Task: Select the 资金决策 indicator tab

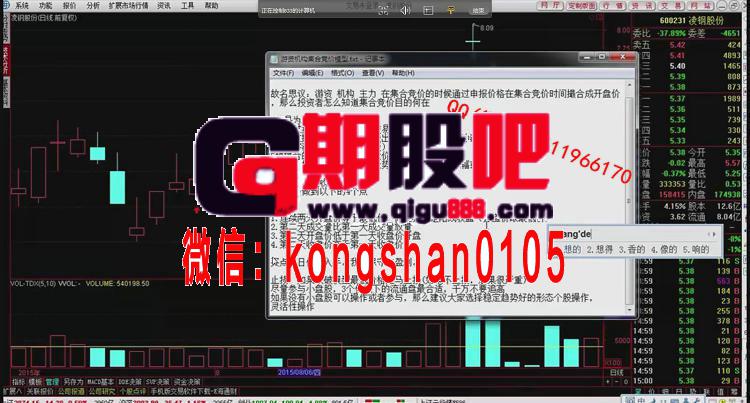Action: 187,382
